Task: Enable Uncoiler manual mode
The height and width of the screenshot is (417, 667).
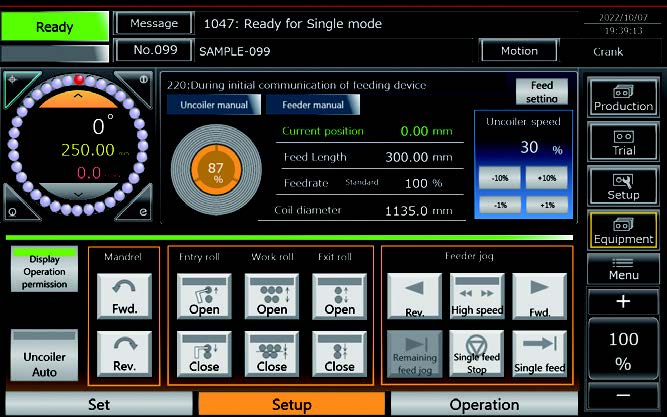Action: [x=214, y=105]
